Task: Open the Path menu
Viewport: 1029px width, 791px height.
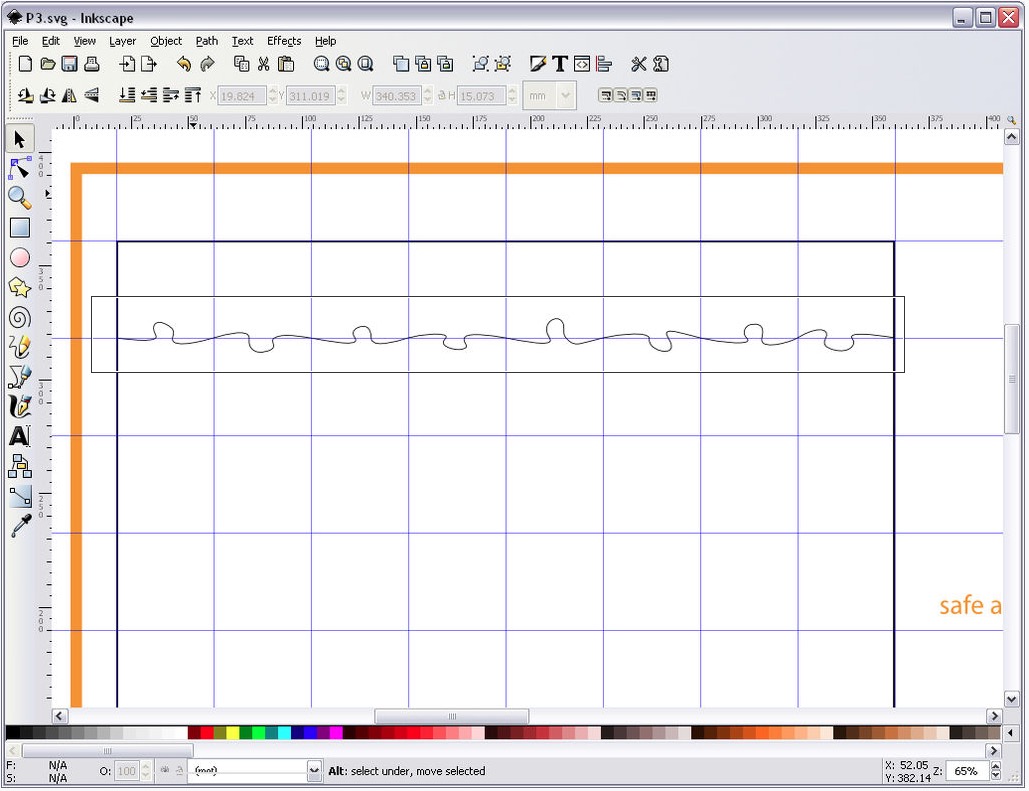Action: (x=206, y=41)
